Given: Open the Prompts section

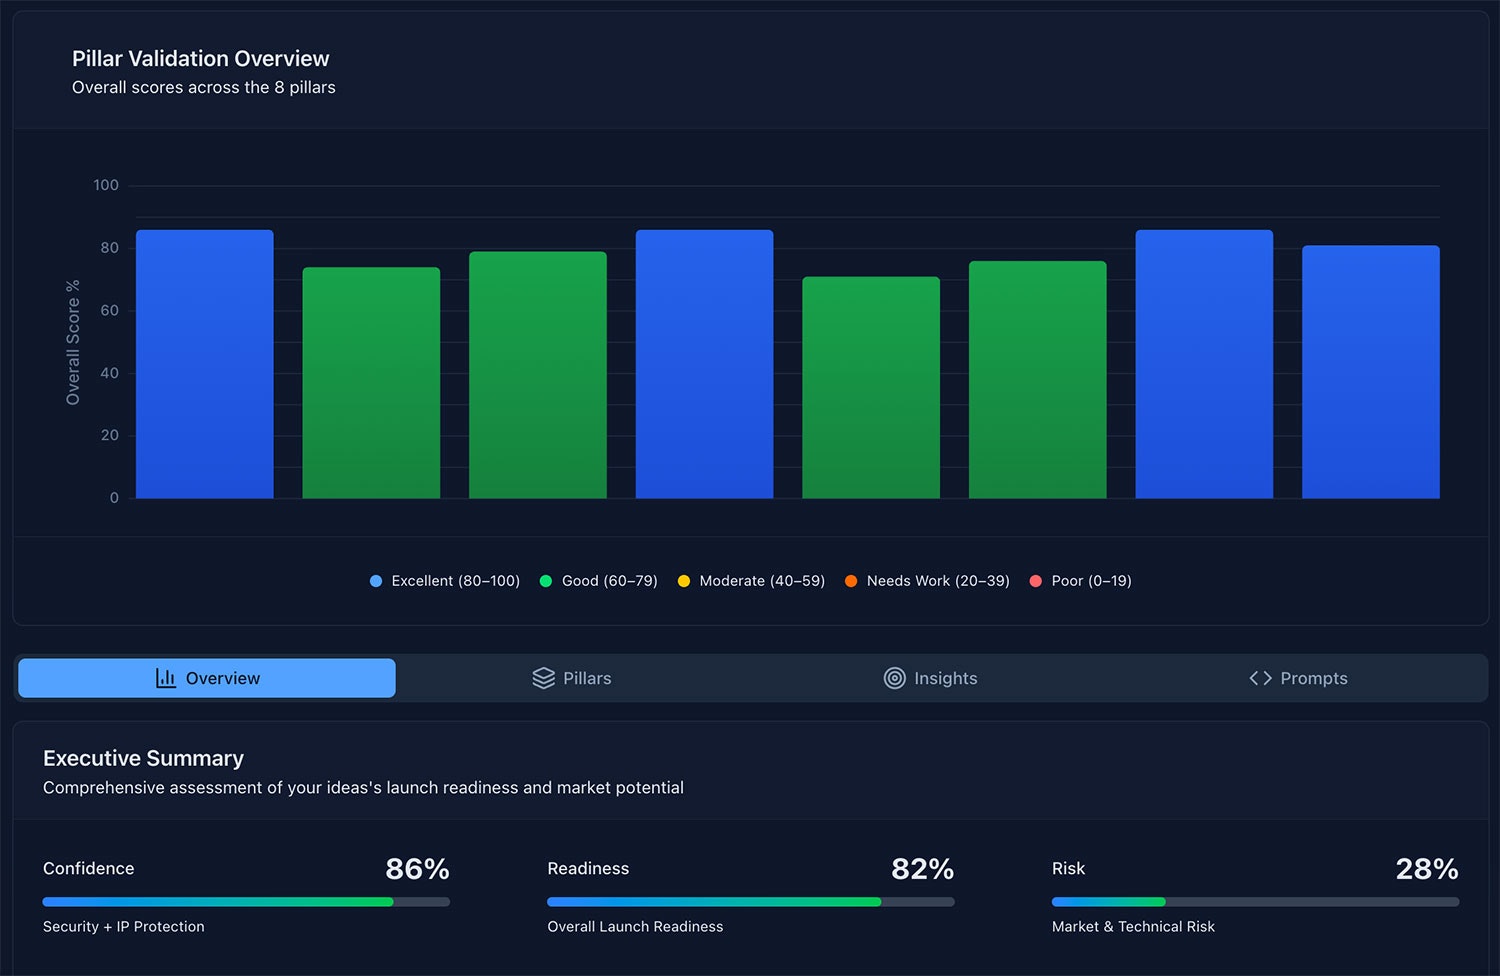Looking at the screenshot, I should pos(1298,678).
